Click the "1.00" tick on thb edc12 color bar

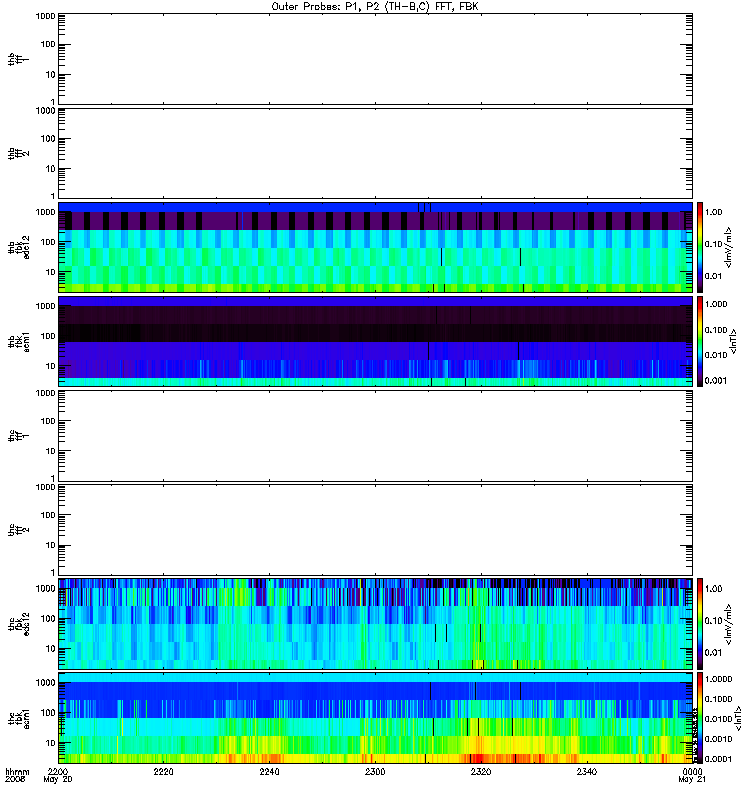tap(713, 212)
